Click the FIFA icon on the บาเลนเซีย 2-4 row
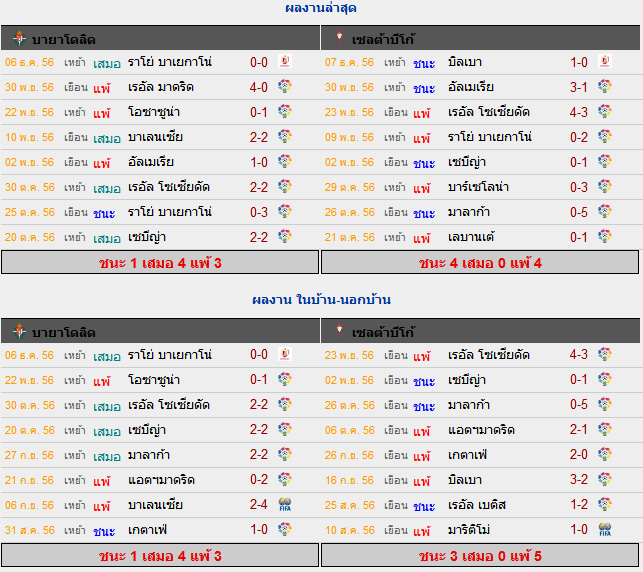Viewport: 643px width, 572px height. 285,504
